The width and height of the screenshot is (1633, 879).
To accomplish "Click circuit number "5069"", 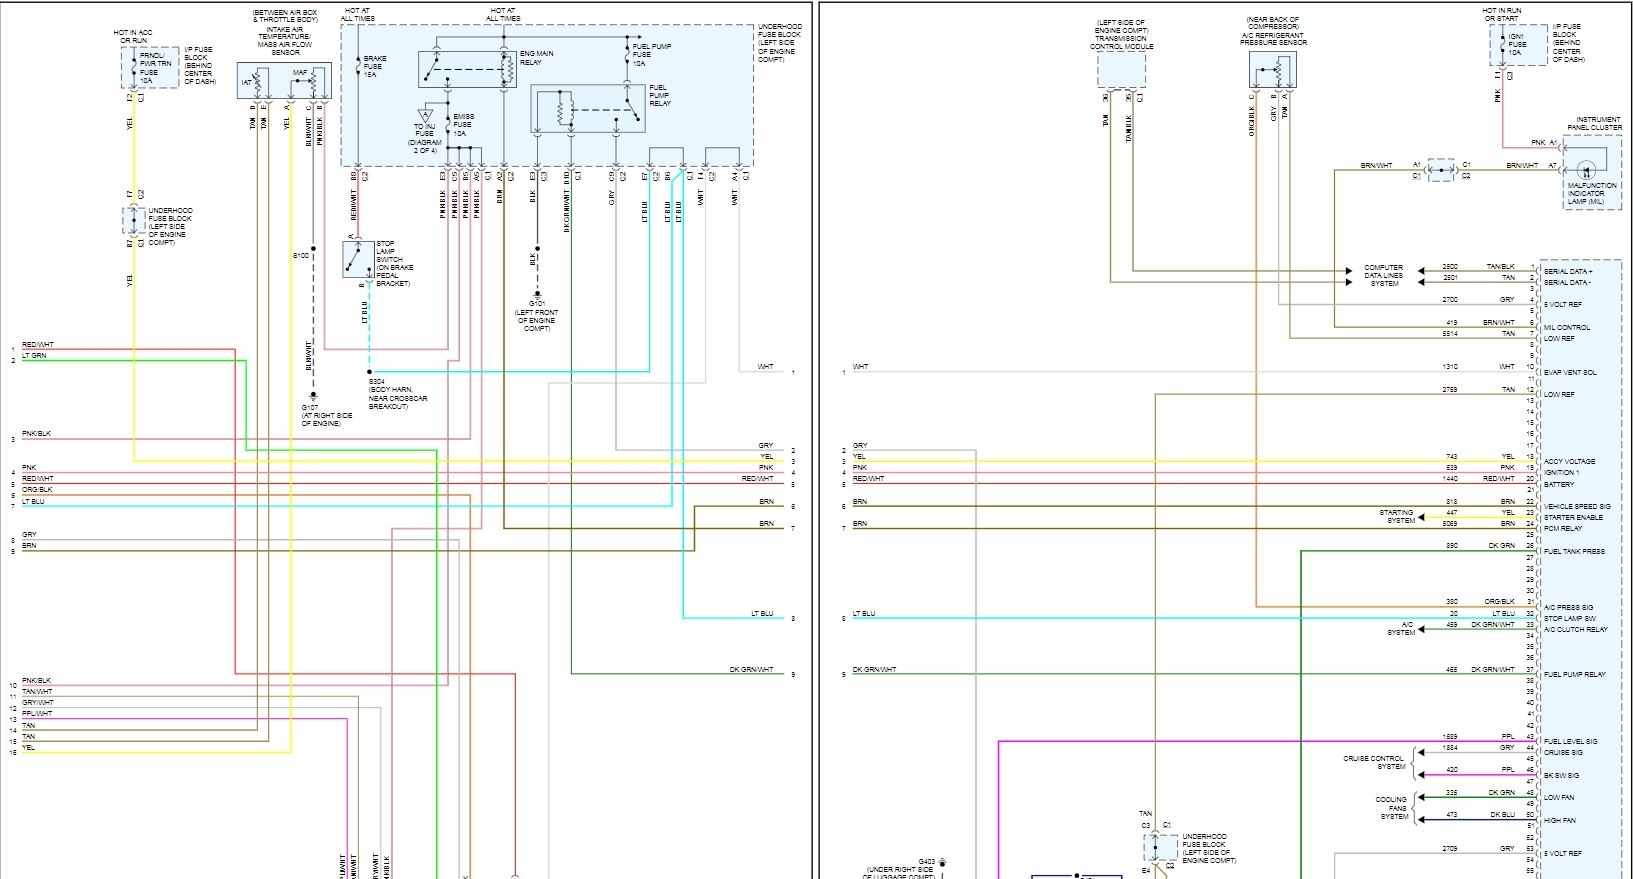I will click(x=1450, y=524).
